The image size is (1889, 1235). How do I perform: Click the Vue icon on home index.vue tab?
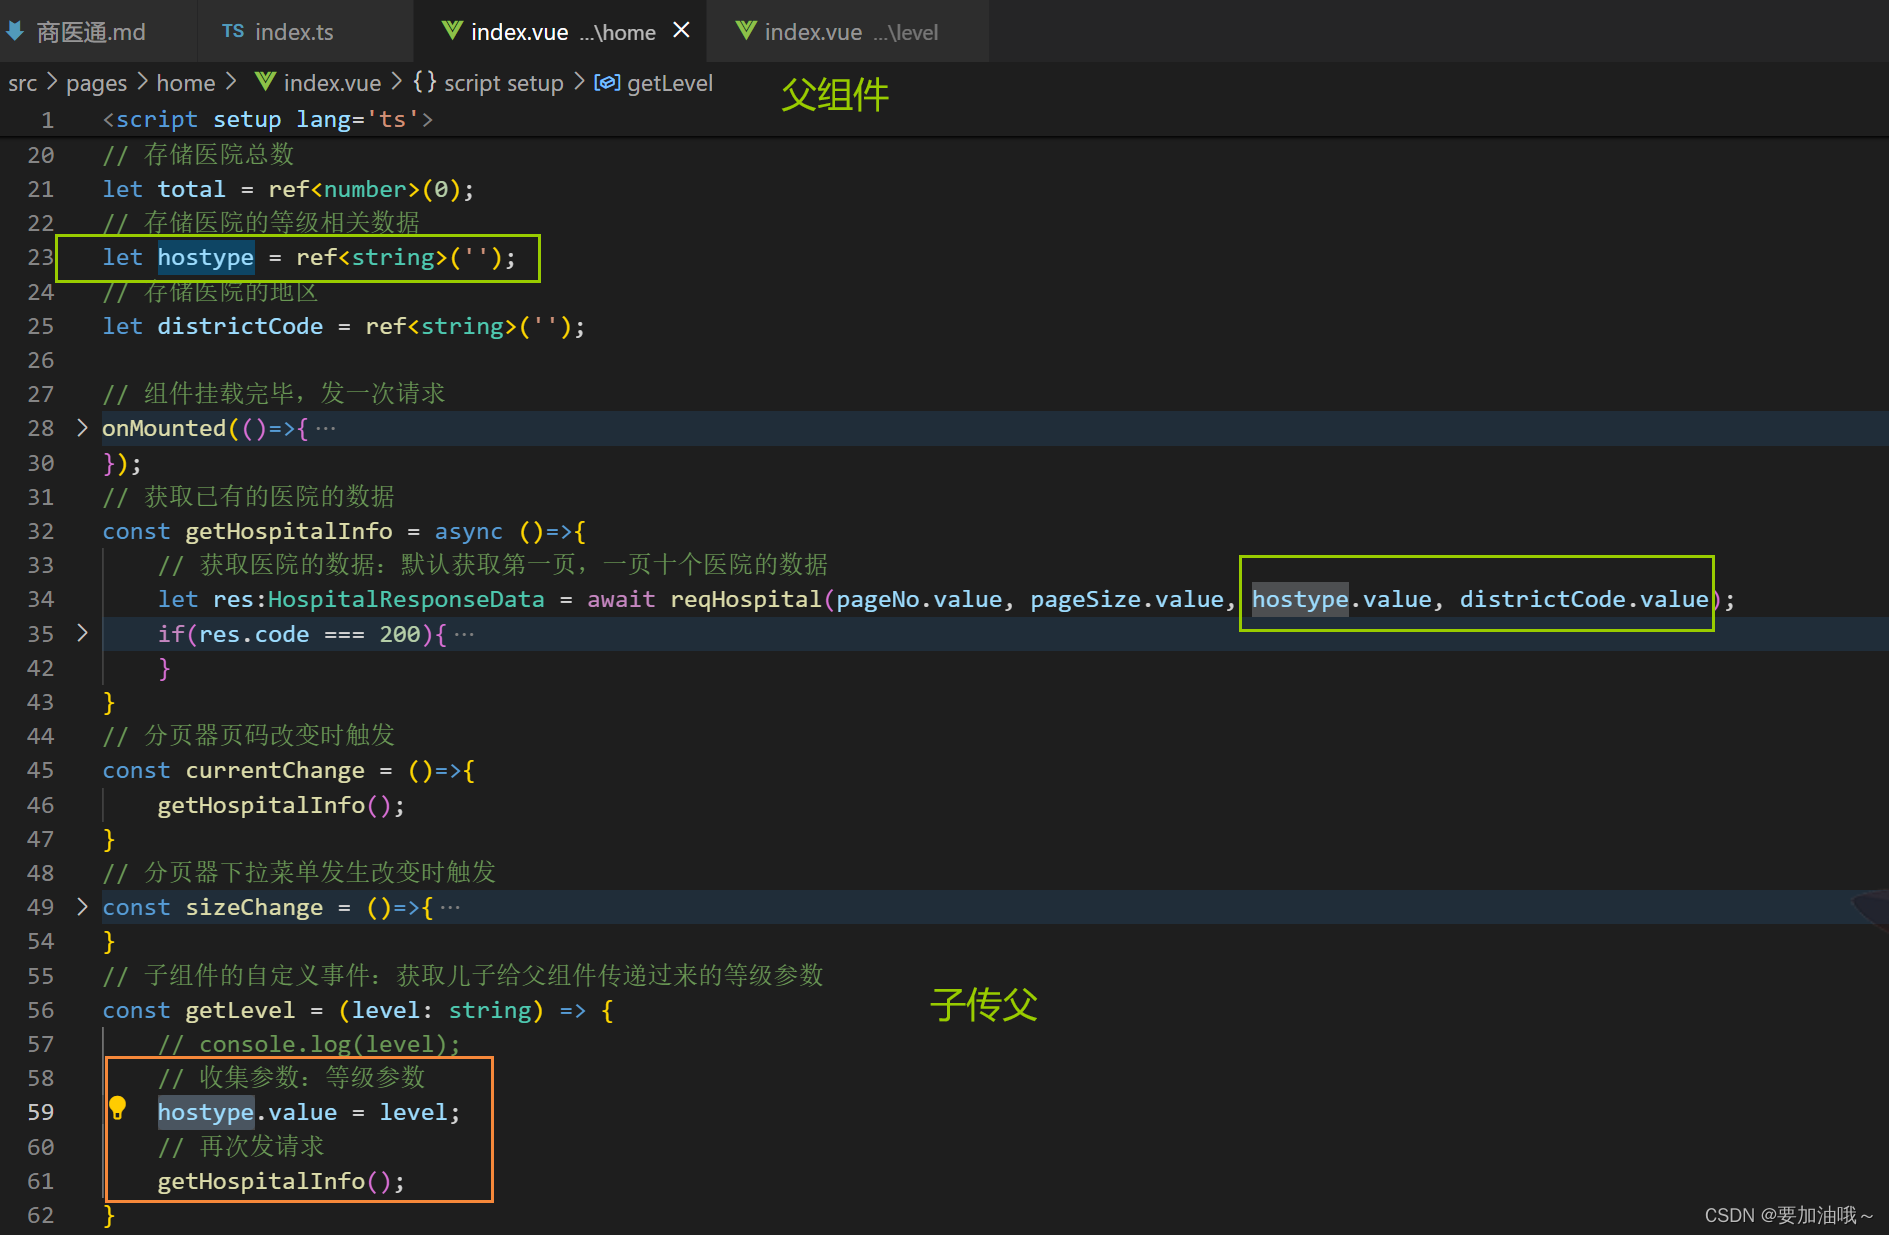[452, 31]
